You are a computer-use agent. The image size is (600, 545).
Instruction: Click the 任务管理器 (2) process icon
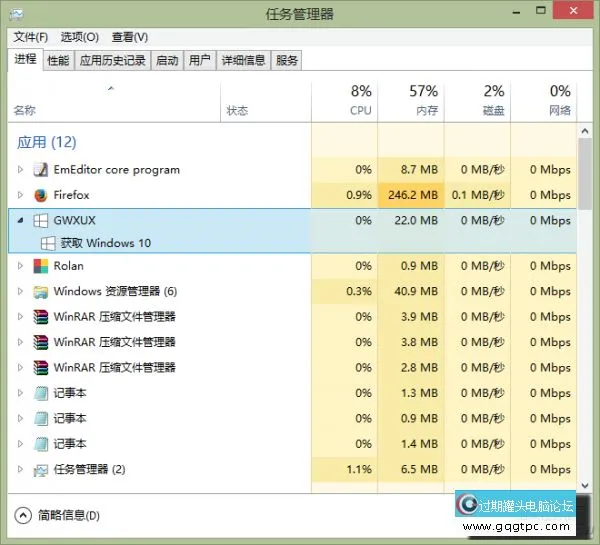[41, 470]
